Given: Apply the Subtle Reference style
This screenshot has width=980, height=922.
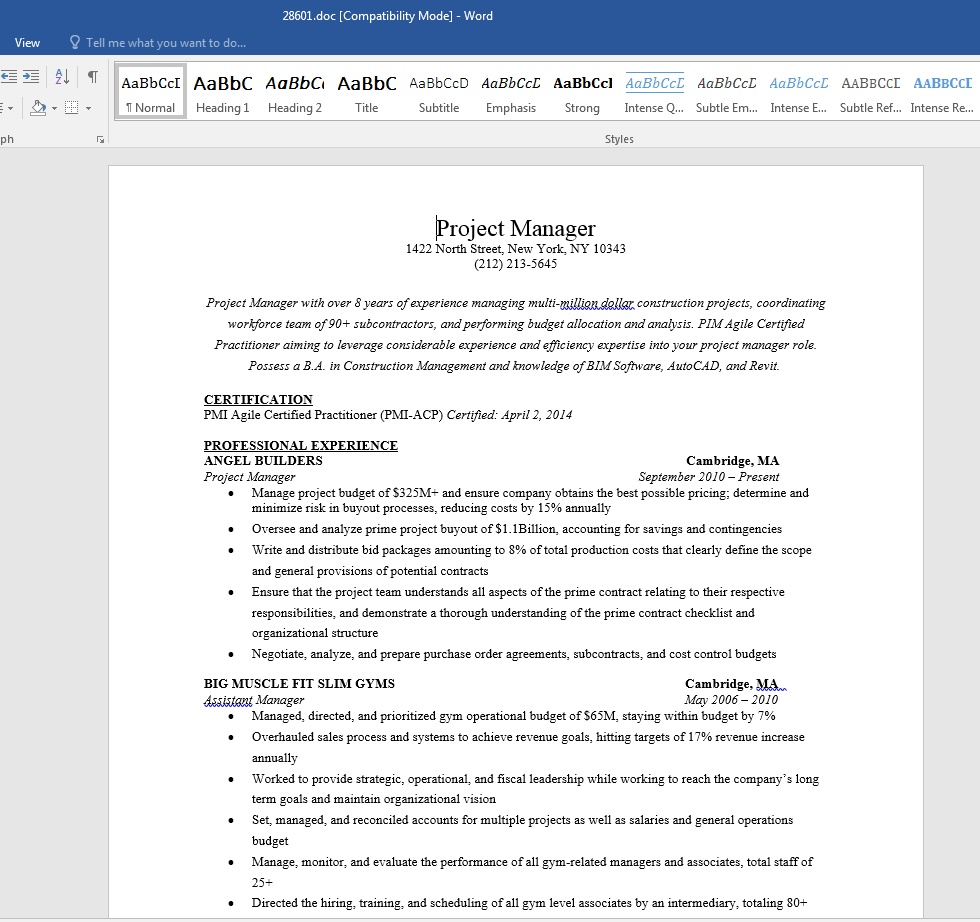Looking at the screenshot, I should coord(870,92).
